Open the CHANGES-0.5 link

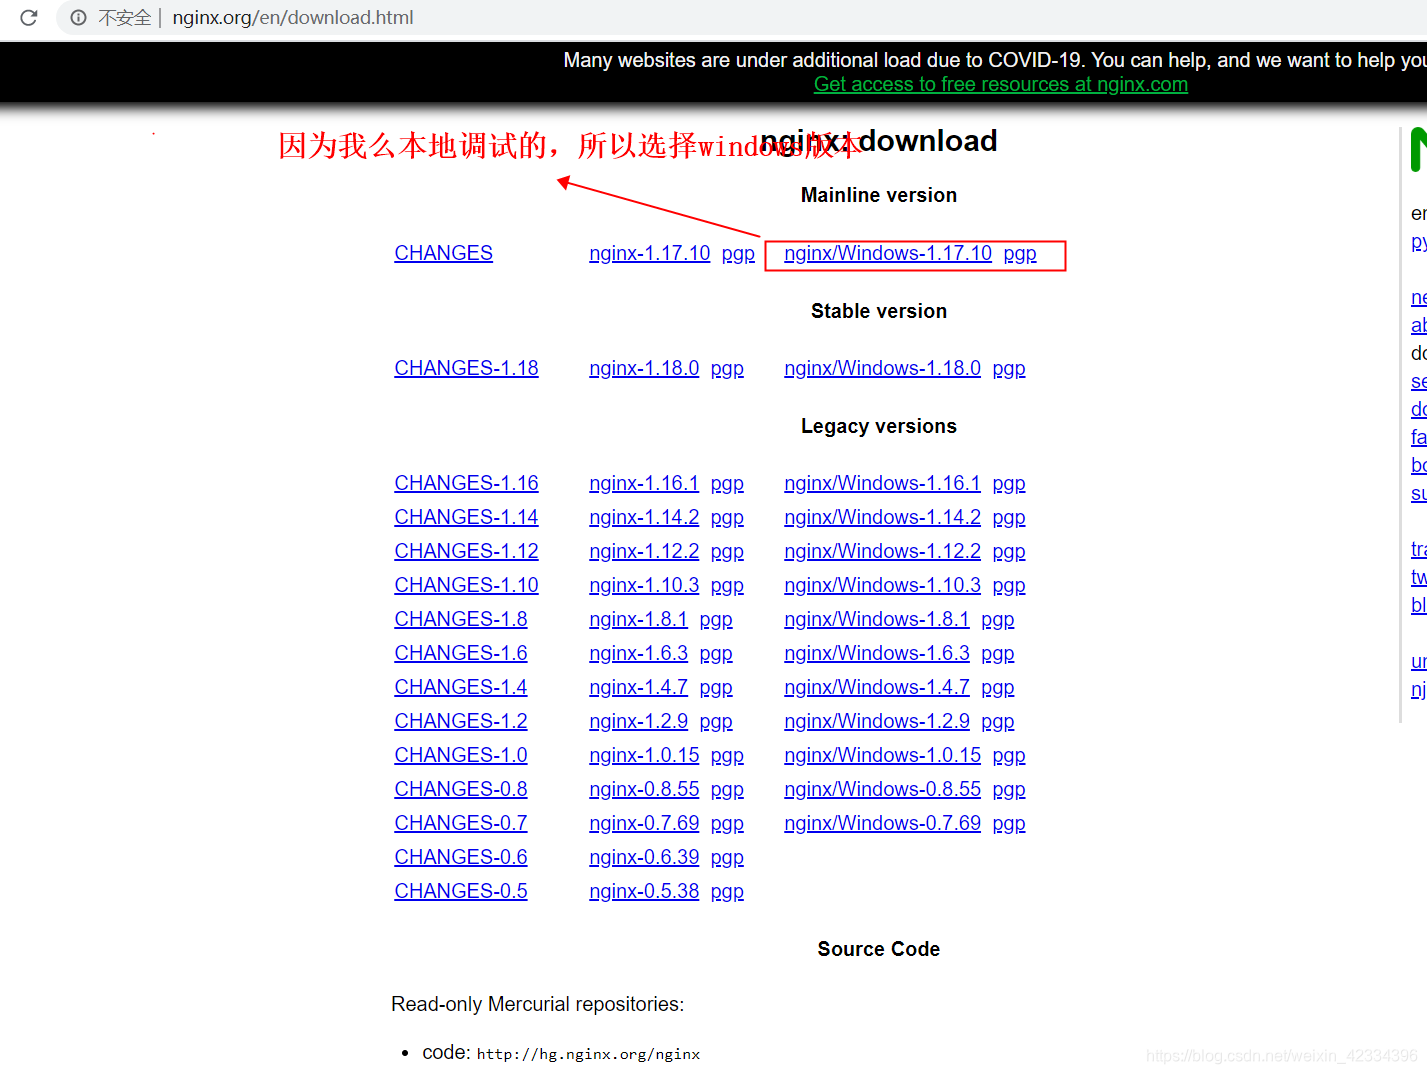pyautogui.click(x=460, y=891)
